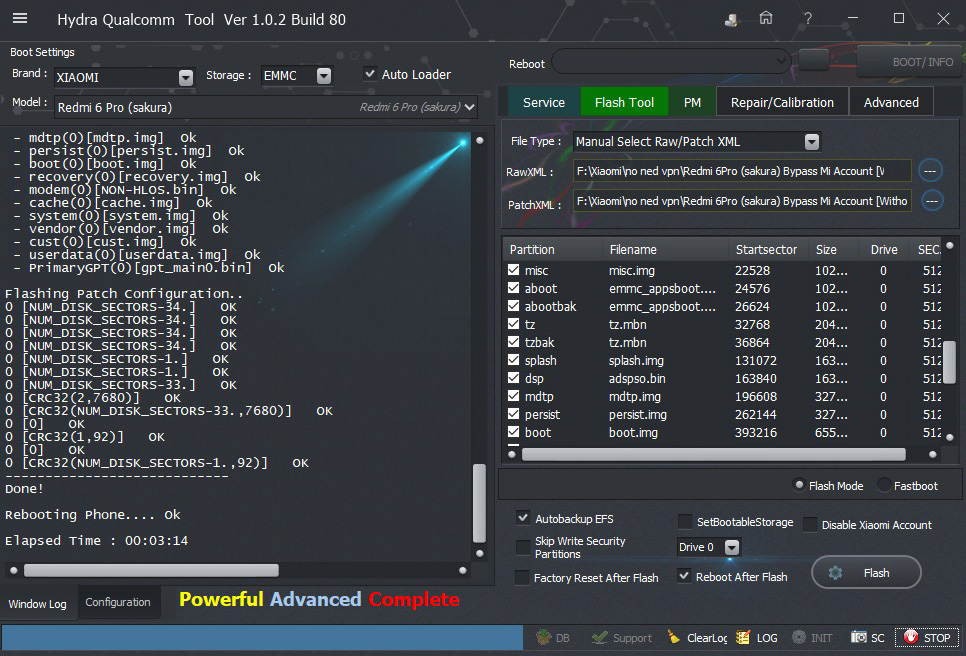Sort by Startsector column header
Viewport: 966px width, 656px height.
766,249
